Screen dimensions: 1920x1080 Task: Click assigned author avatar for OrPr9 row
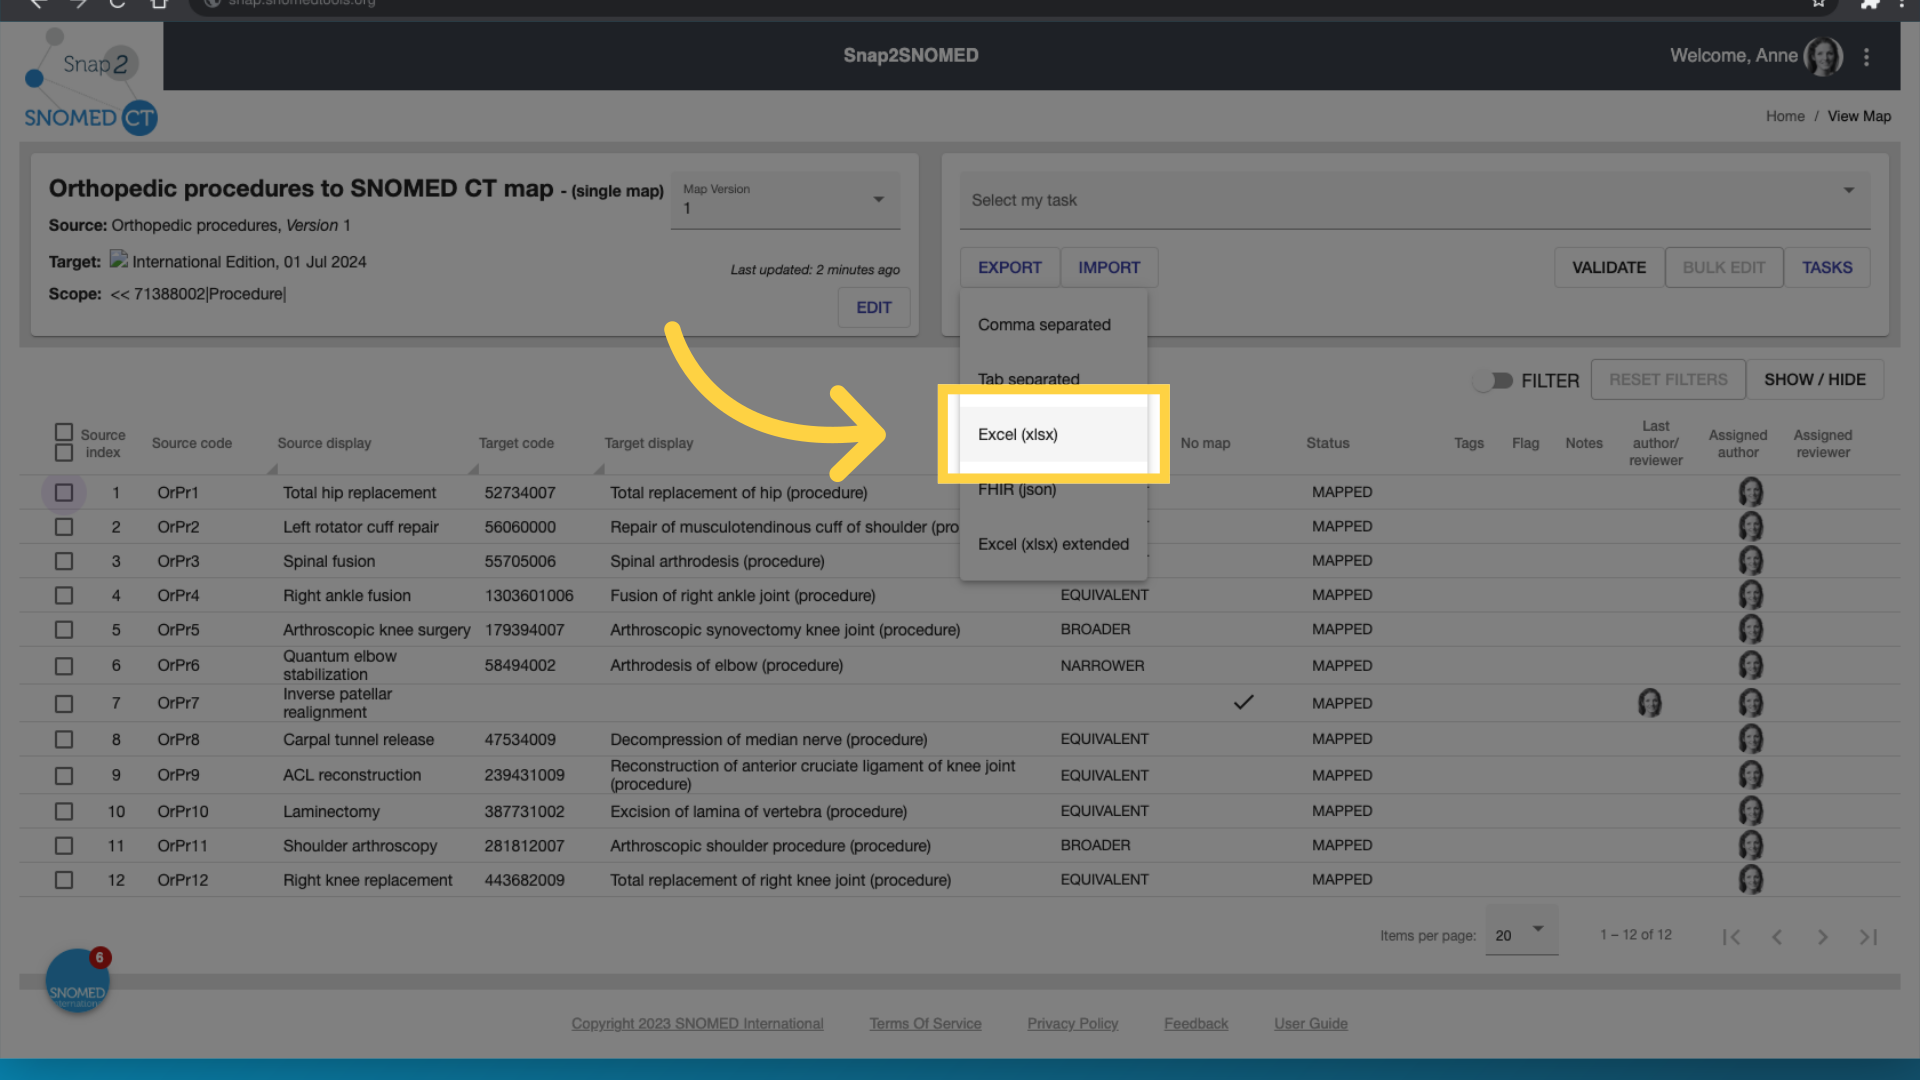pyautogui.click(x=1750, y=775)
